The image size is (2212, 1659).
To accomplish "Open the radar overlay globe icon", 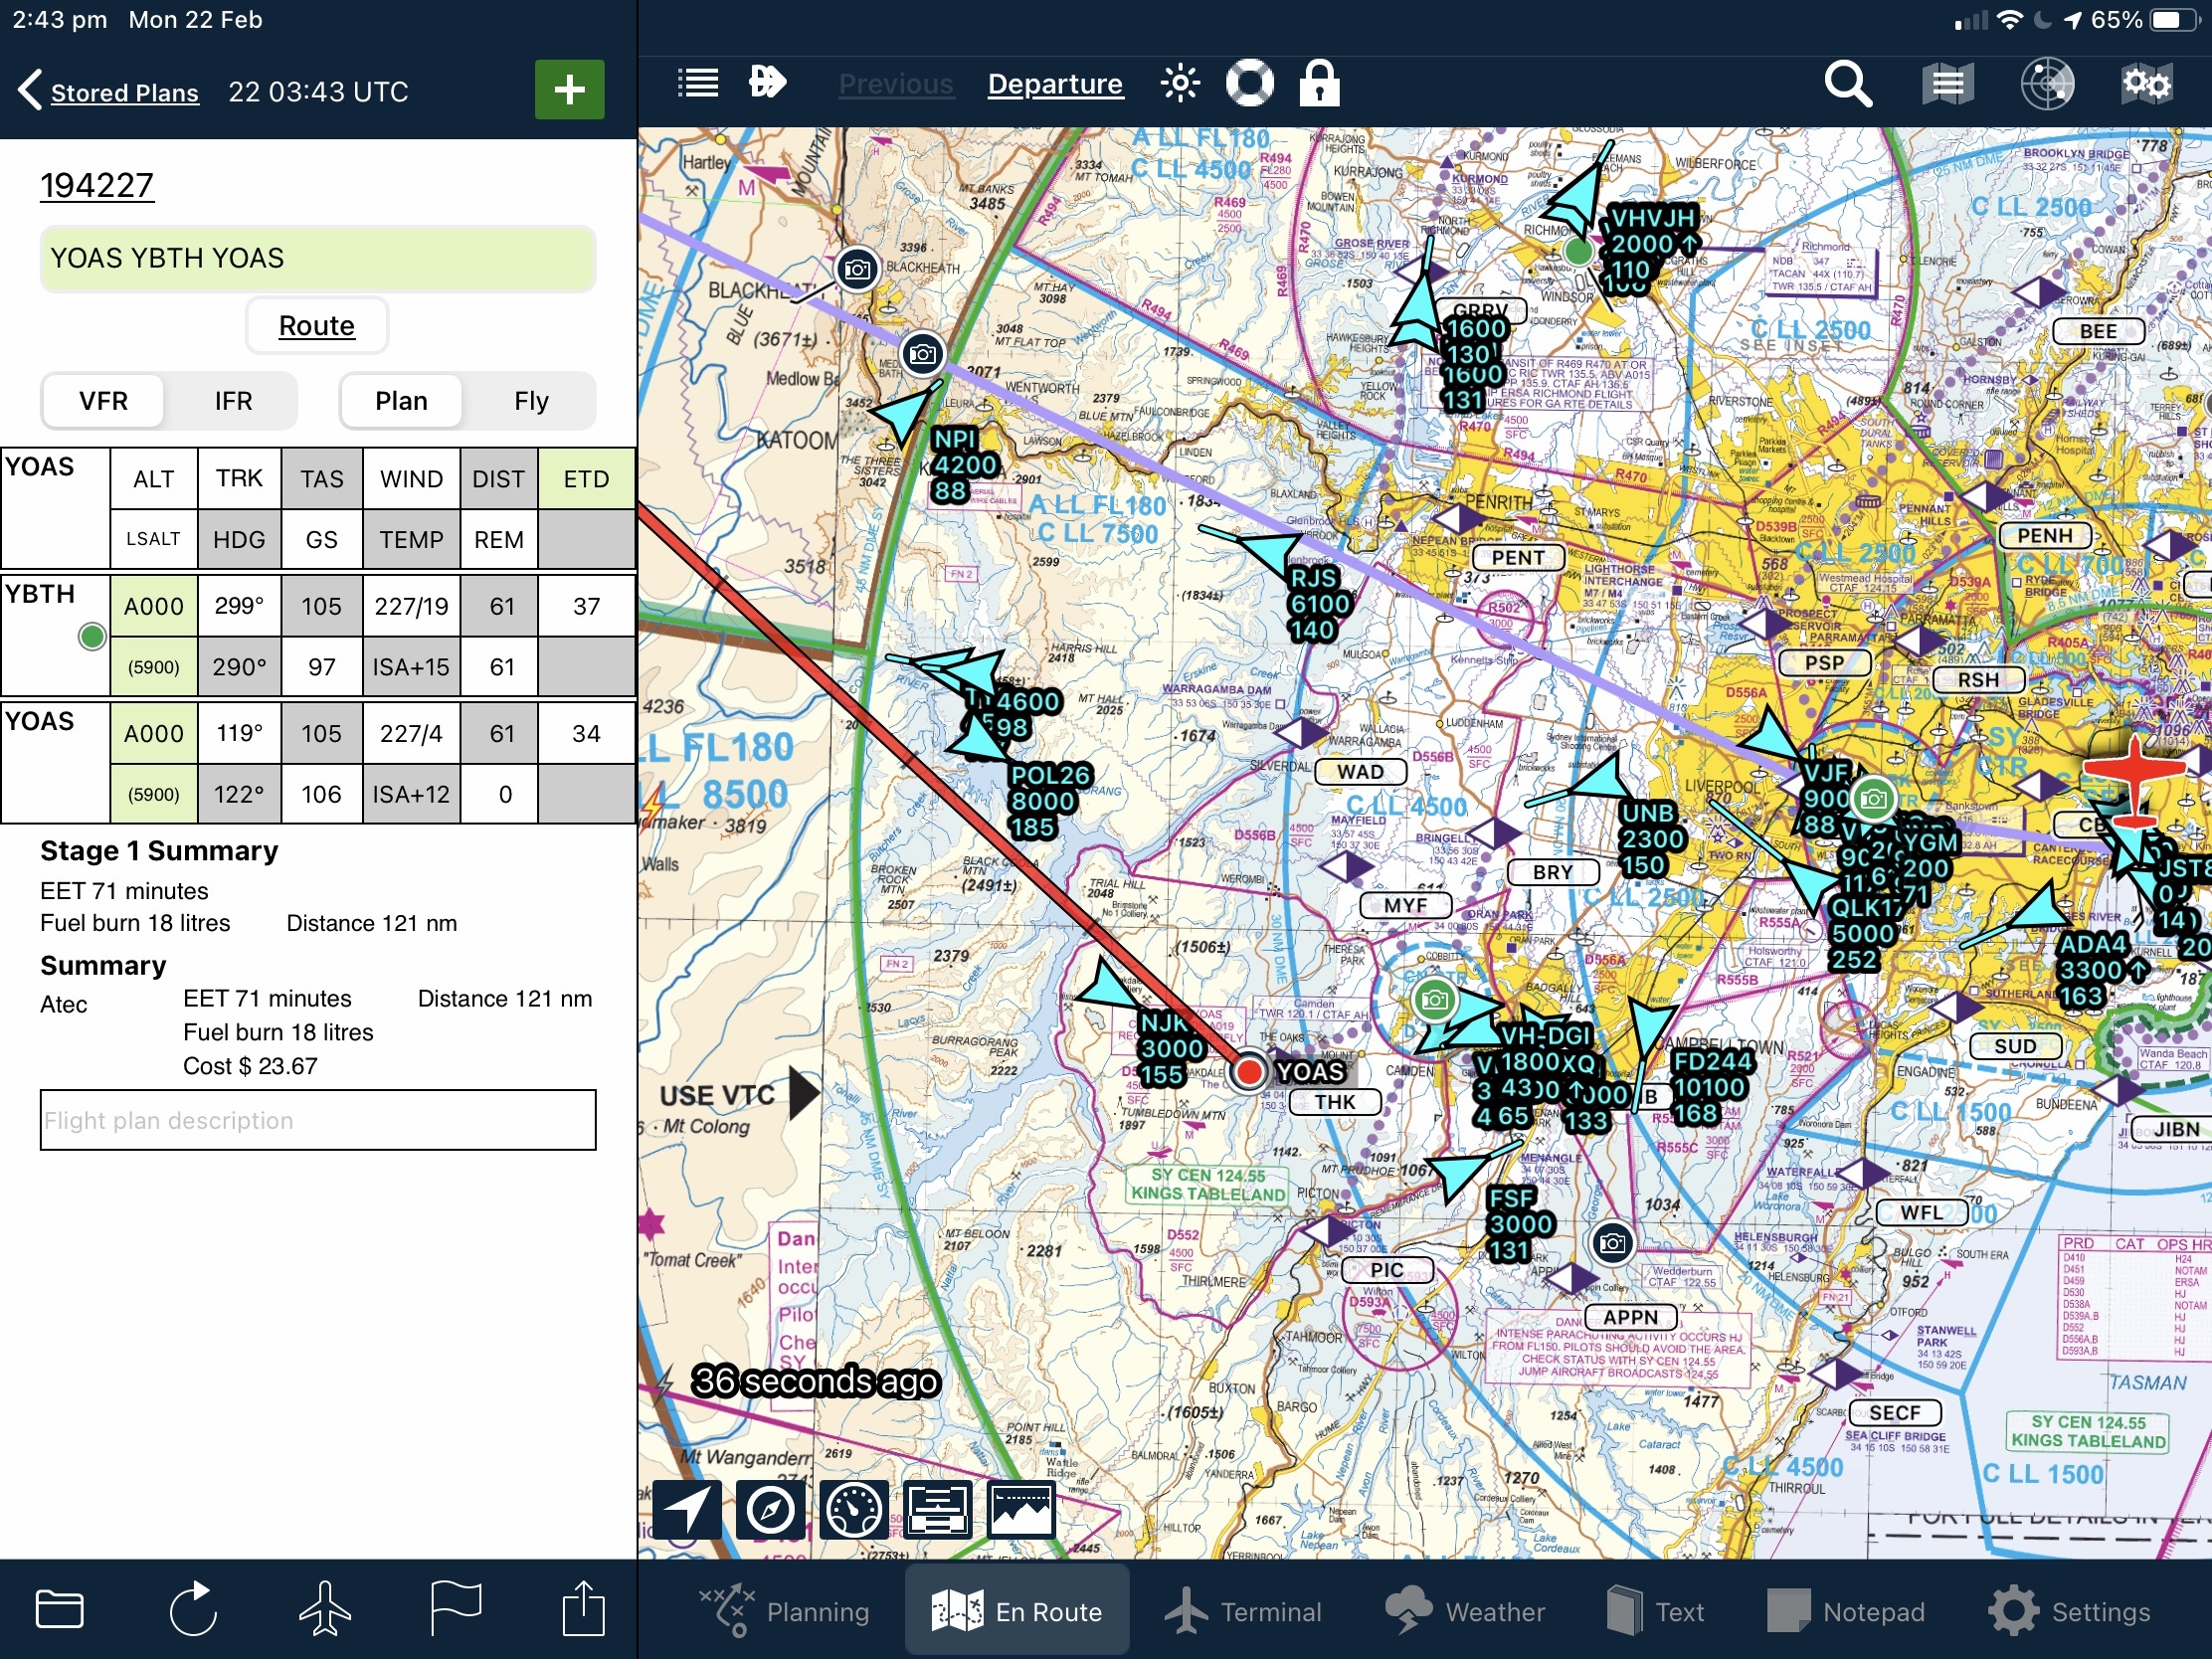I will [x=2047, y=84].
